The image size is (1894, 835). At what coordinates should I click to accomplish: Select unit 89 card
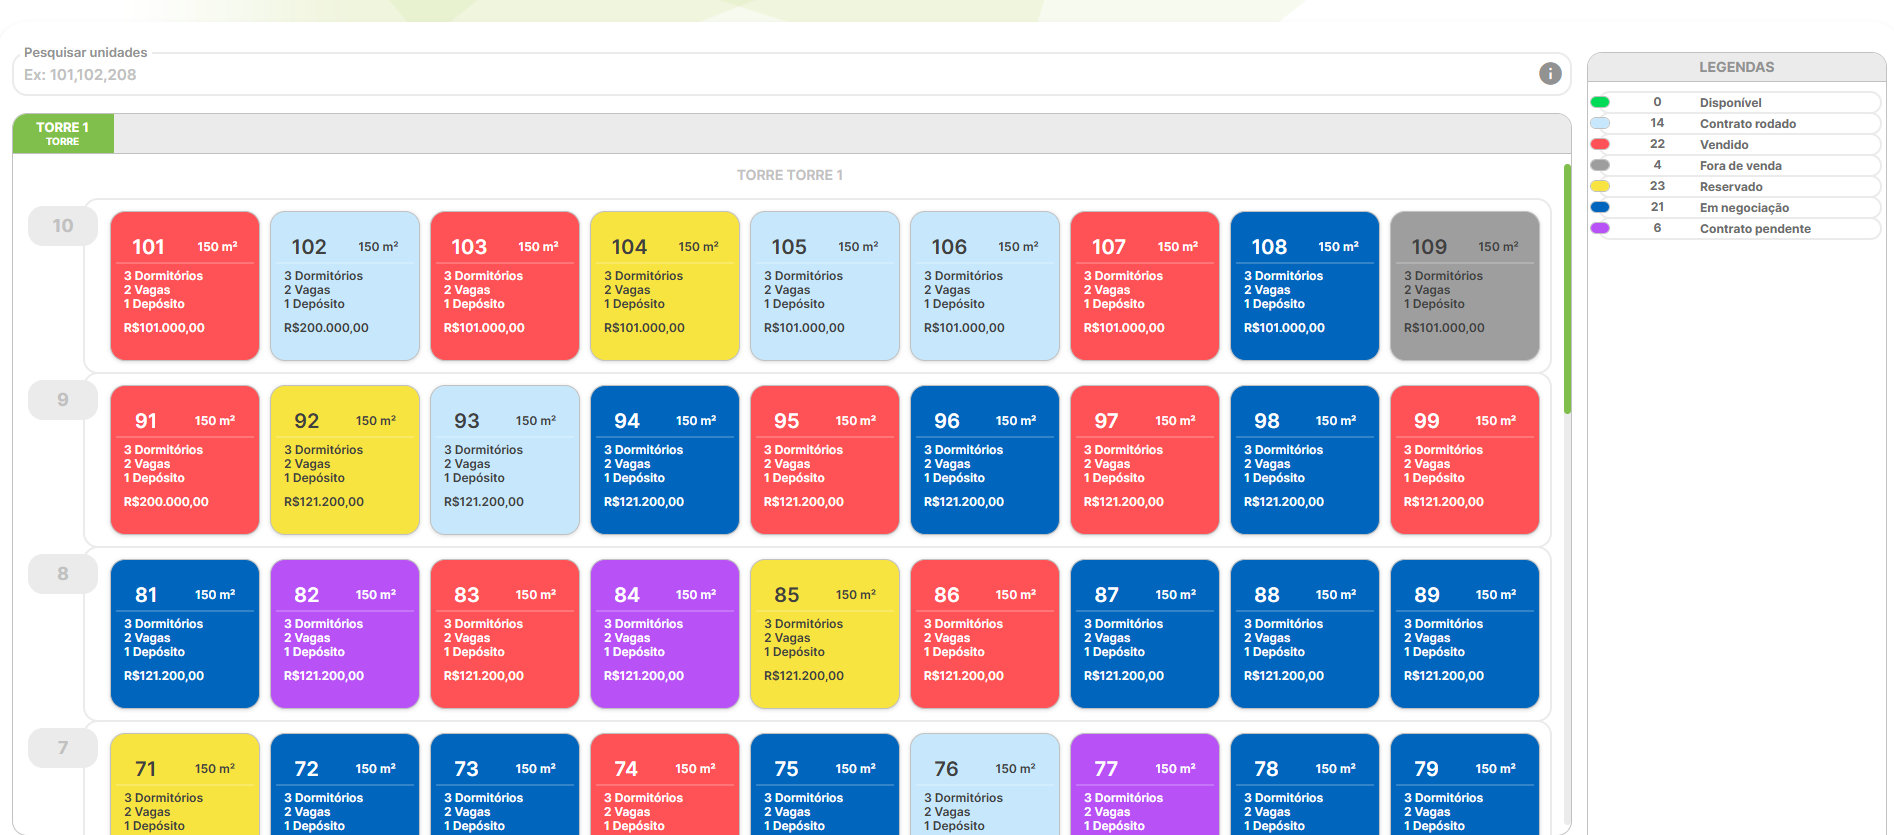(x=1465, y=634)
